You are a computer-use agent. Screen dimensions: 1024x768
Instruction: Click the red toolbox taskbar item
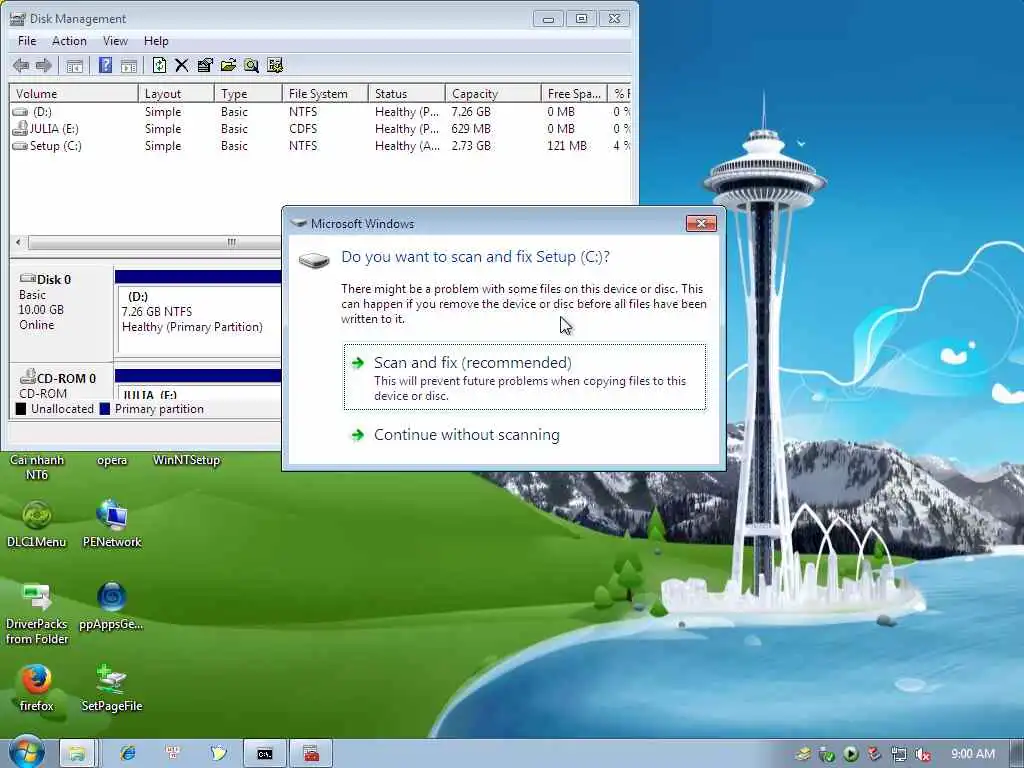pos(311,754)
